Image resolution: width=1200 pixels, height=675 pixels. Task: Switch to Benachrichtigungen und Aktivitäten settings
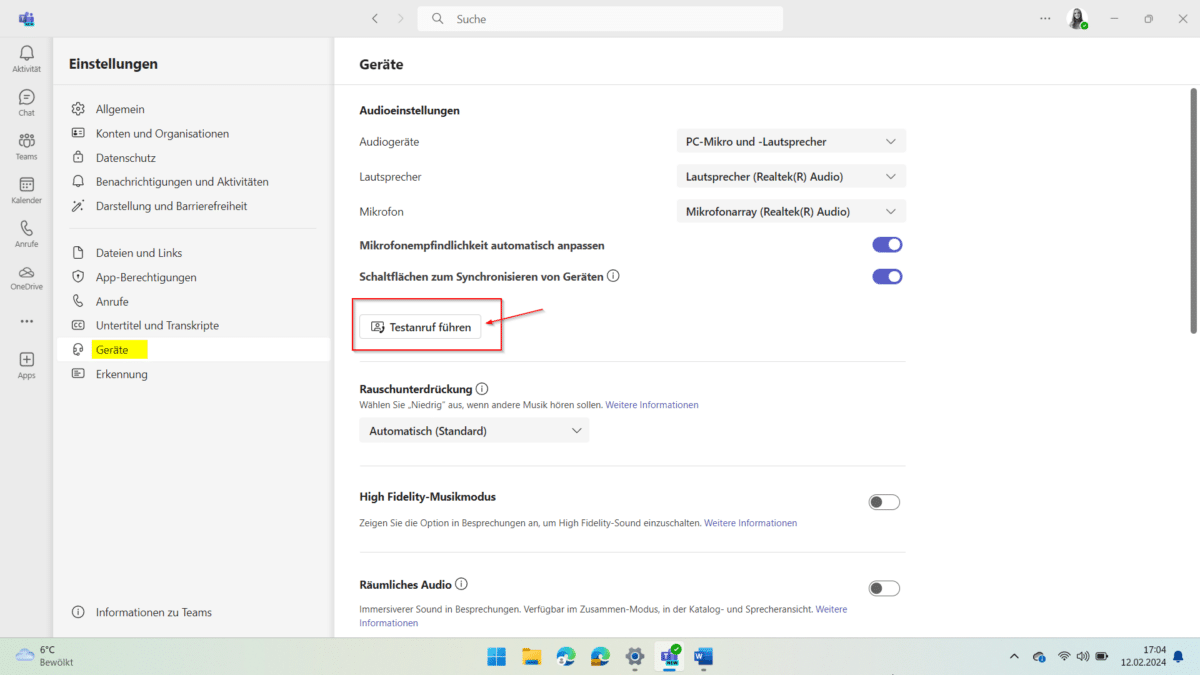(x=182, y=181)
